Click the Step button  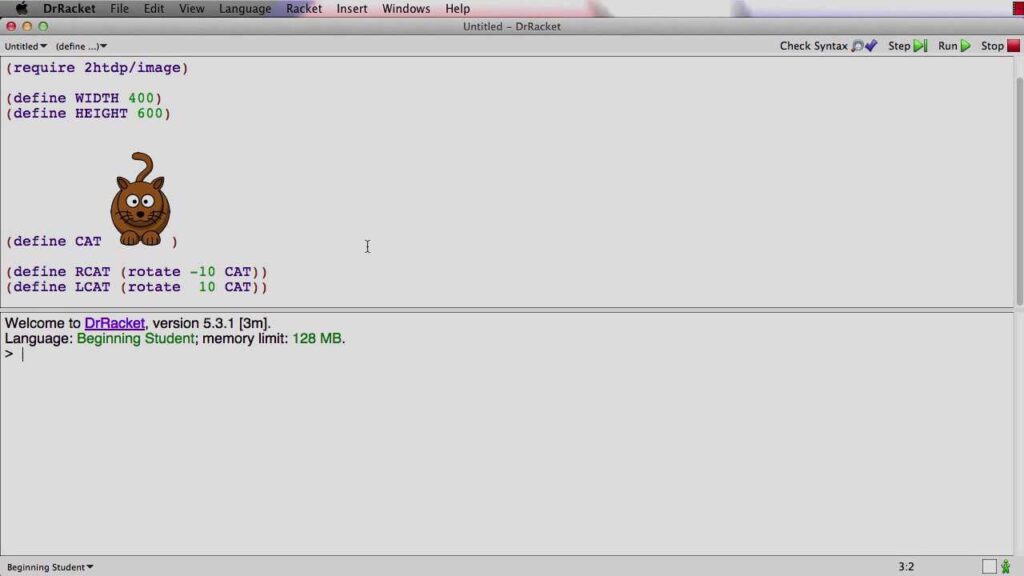click(x=907, y=46)
